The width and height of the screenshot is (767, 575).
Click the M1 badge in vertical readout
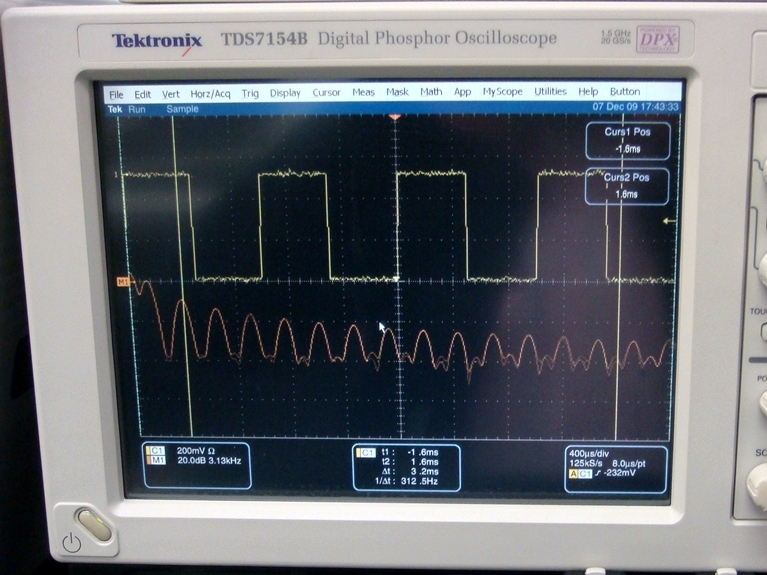coord(156,460)
